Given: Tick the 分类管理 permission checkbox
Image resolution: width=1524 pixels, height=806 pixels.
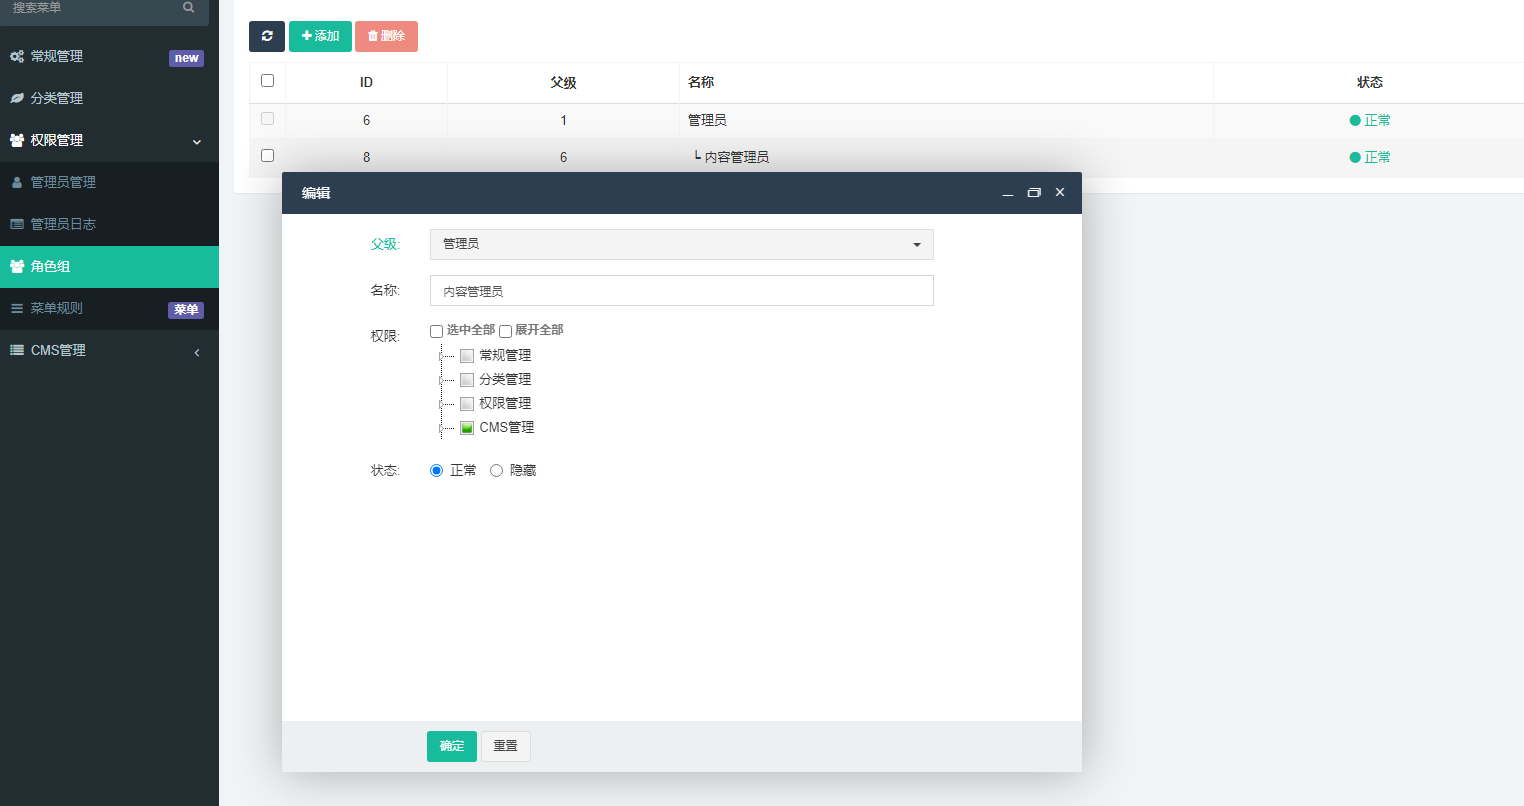Looking at the screenshot, I should 467,380.
